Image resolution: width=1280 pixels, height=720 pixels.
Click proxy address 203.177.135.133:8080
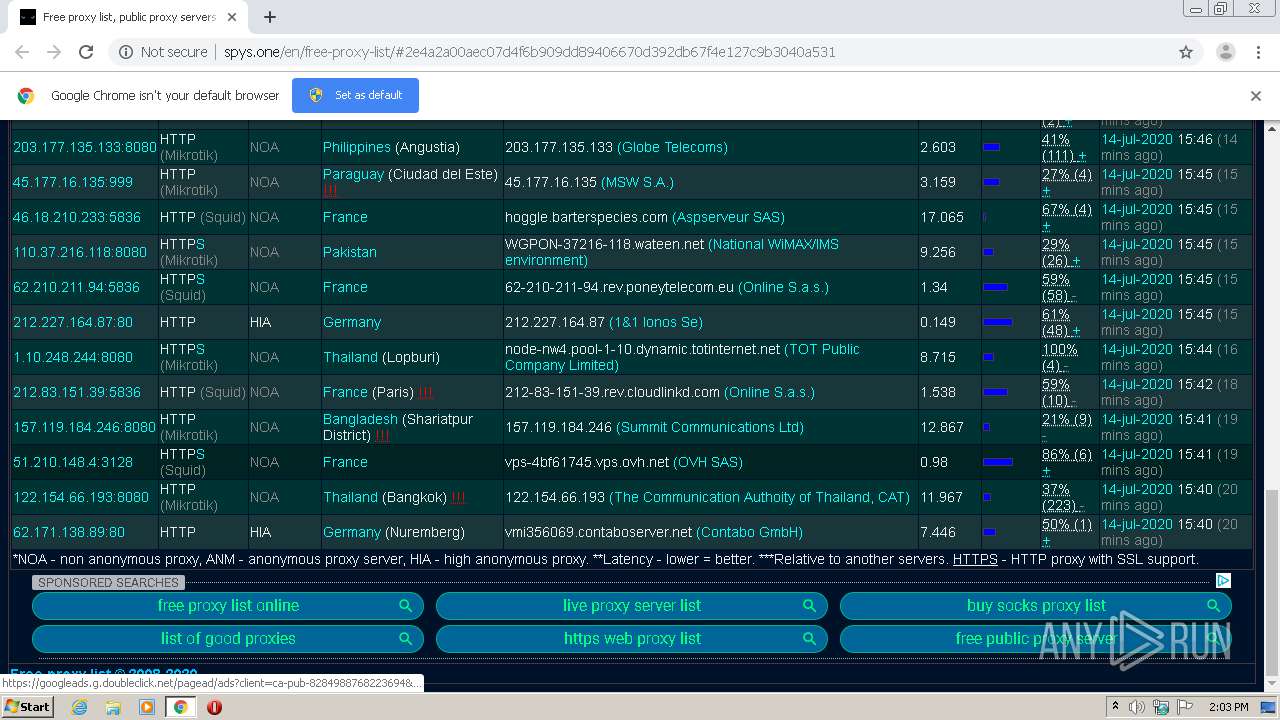tap(85, 147)
